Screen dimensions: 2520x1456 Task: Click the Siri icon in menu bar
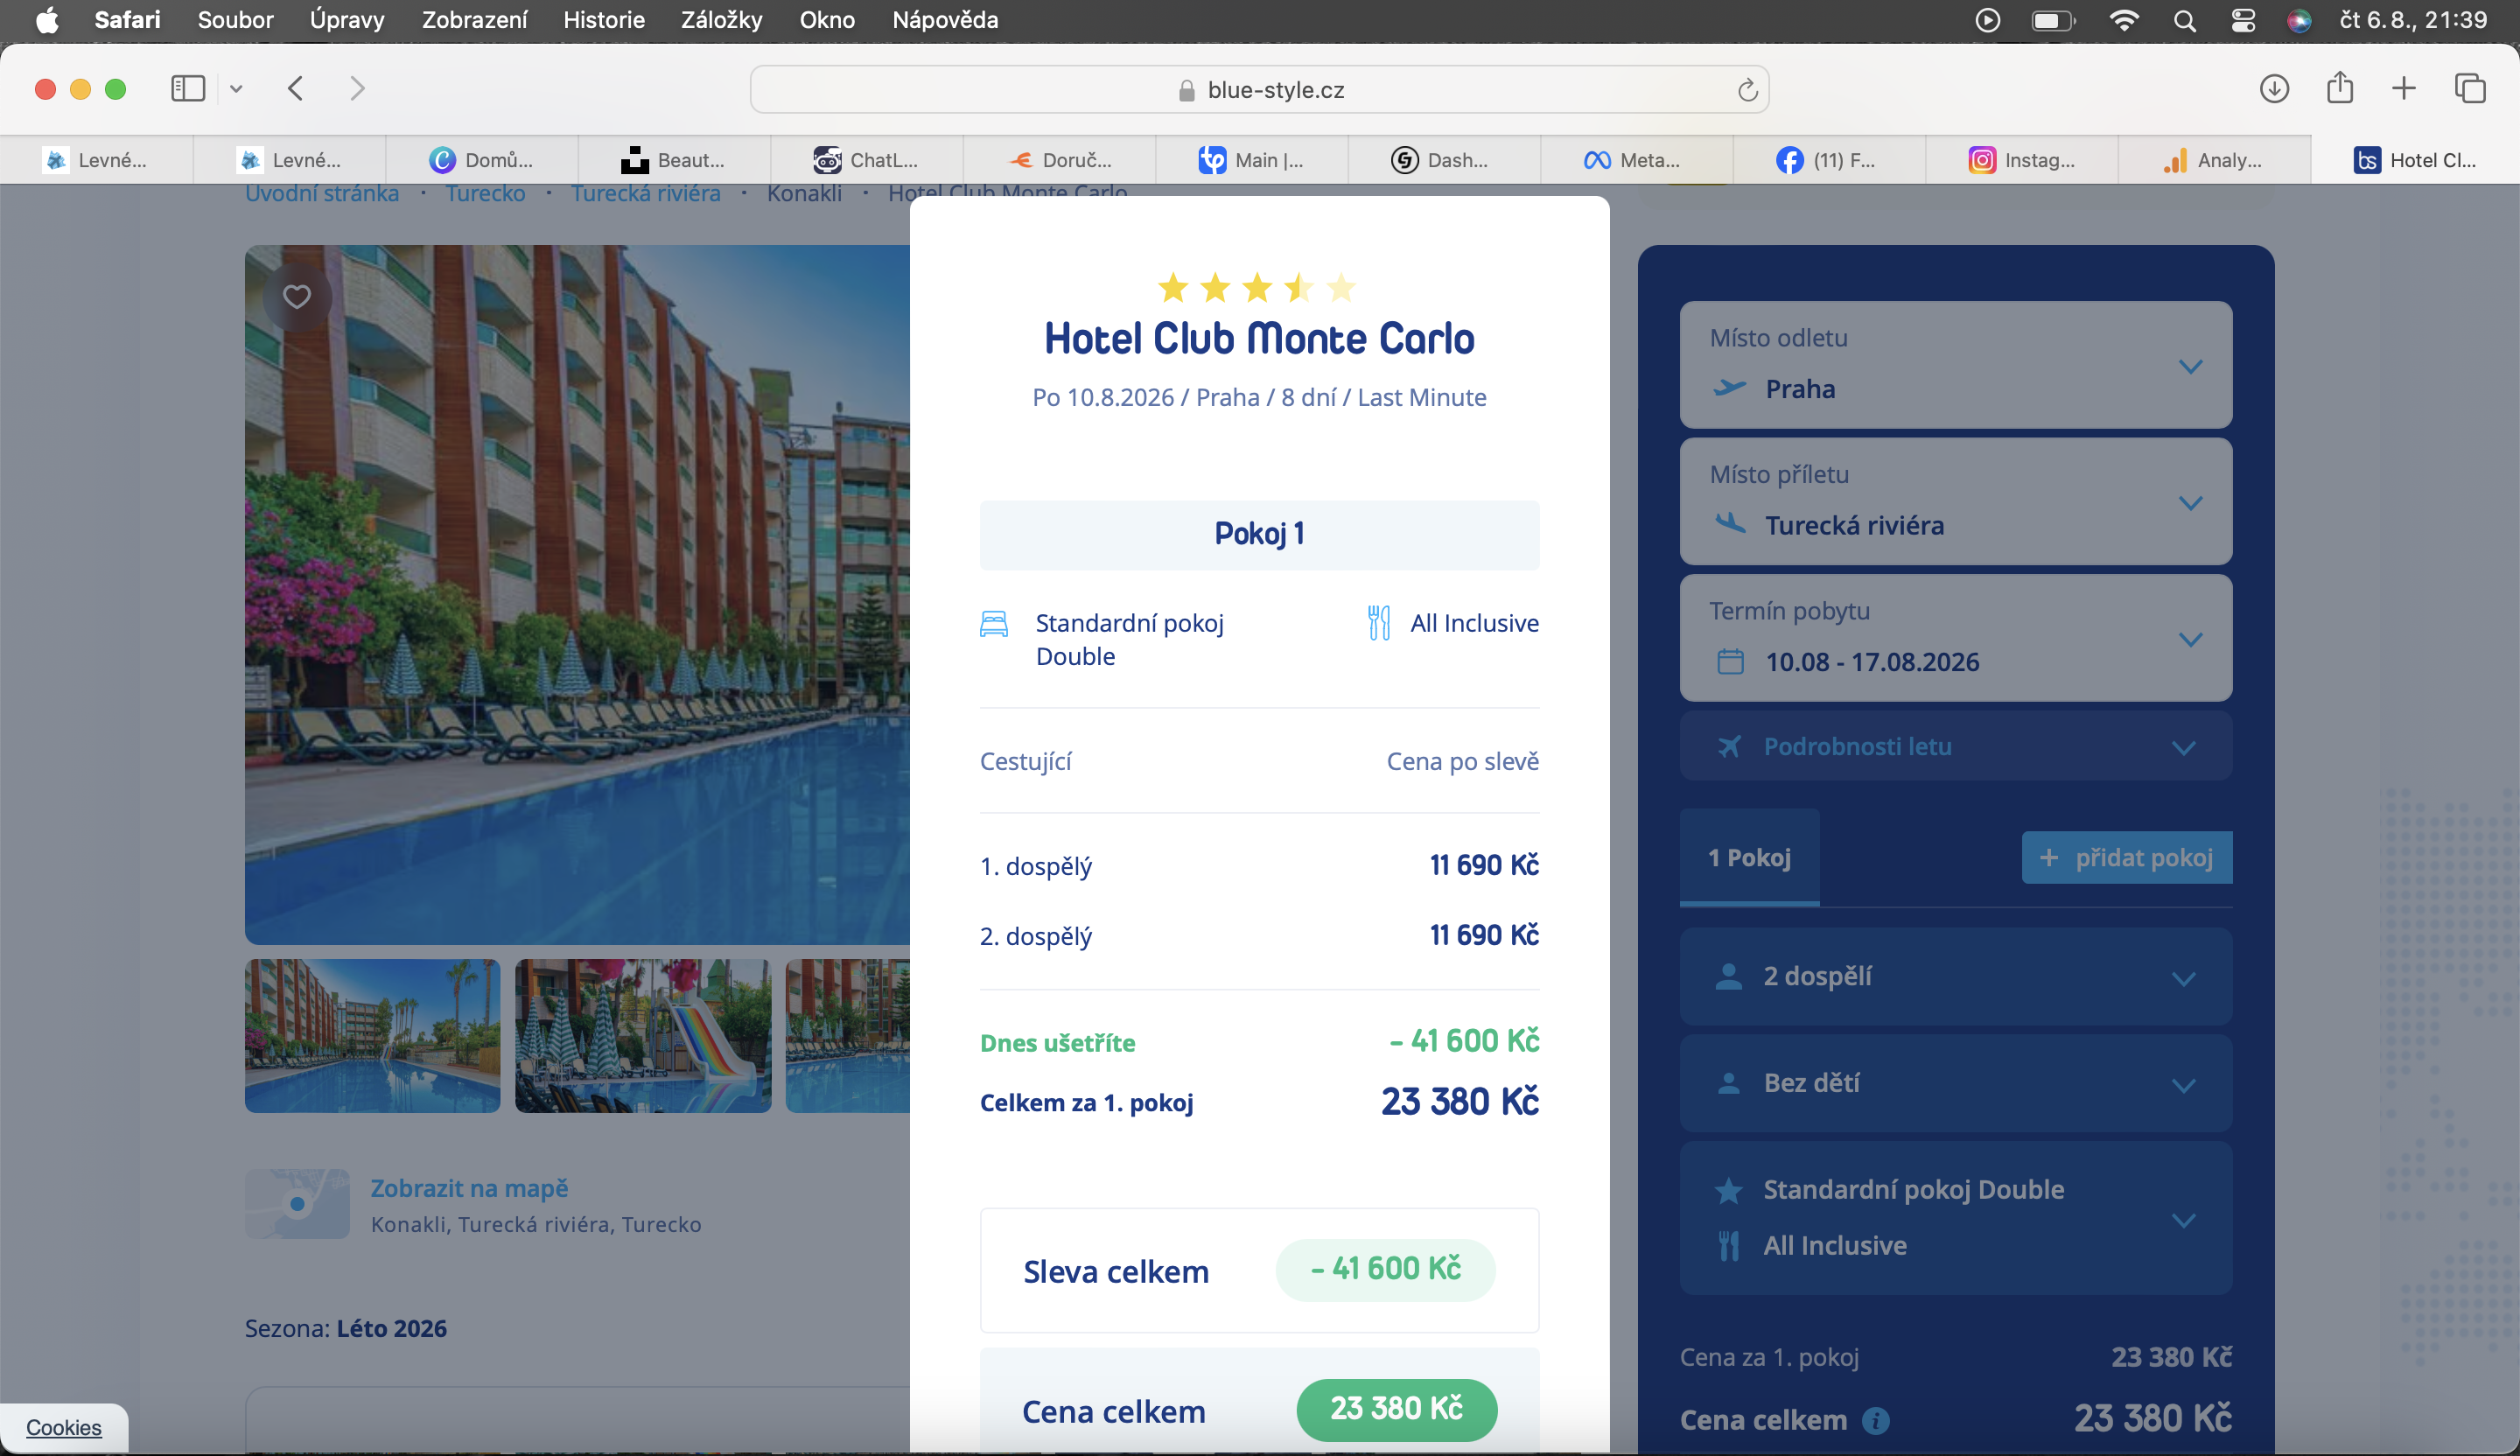click(2299, 21)
